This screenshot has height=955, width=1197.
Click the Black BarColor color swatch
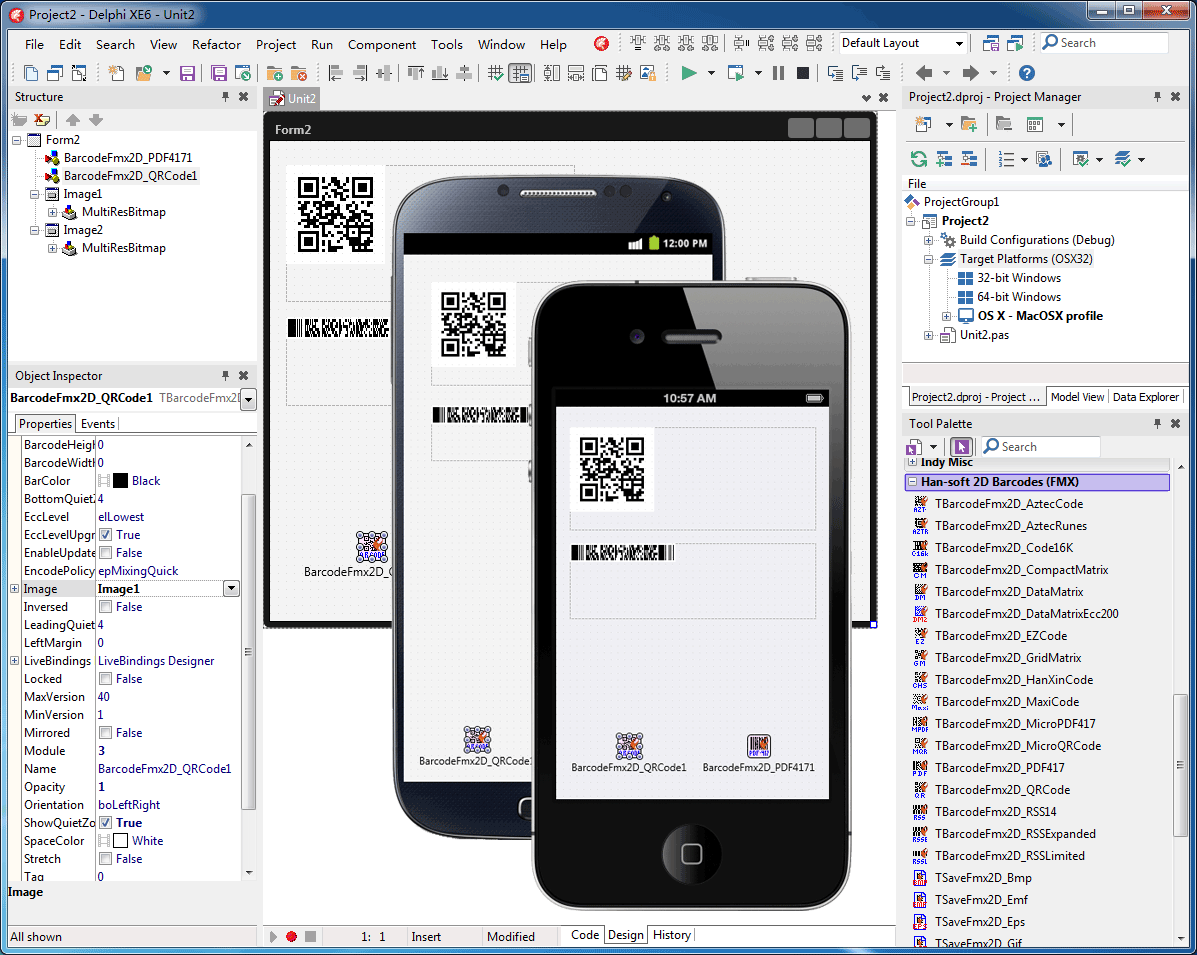click(x=120, y=480)
